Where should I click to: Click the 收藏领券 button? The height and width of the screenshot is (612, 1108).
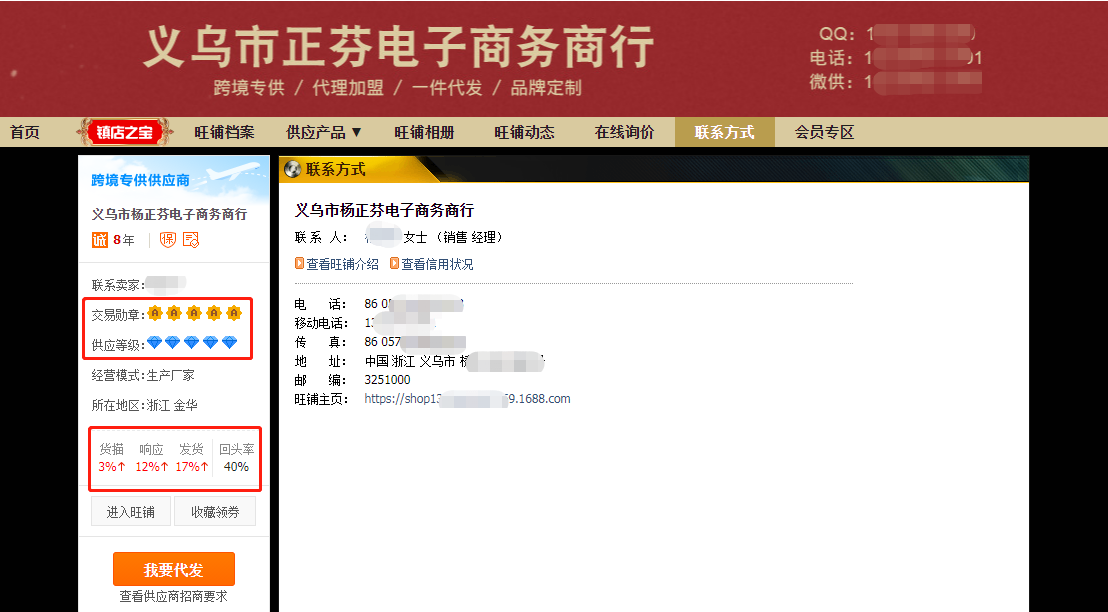[215, 512]
